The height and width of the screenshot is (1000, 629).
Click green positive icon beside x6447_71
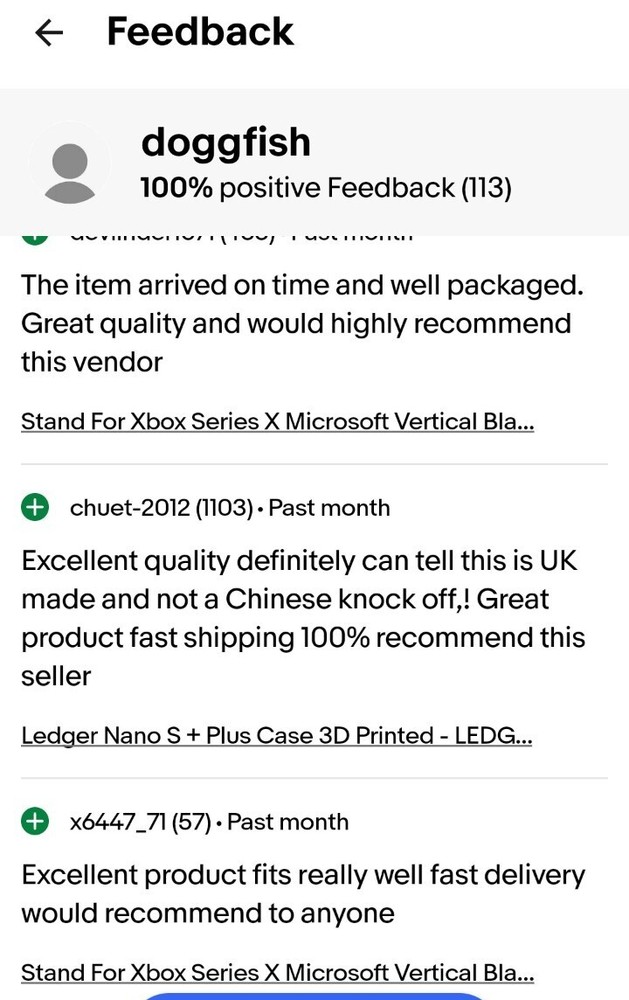click(35, 822)
